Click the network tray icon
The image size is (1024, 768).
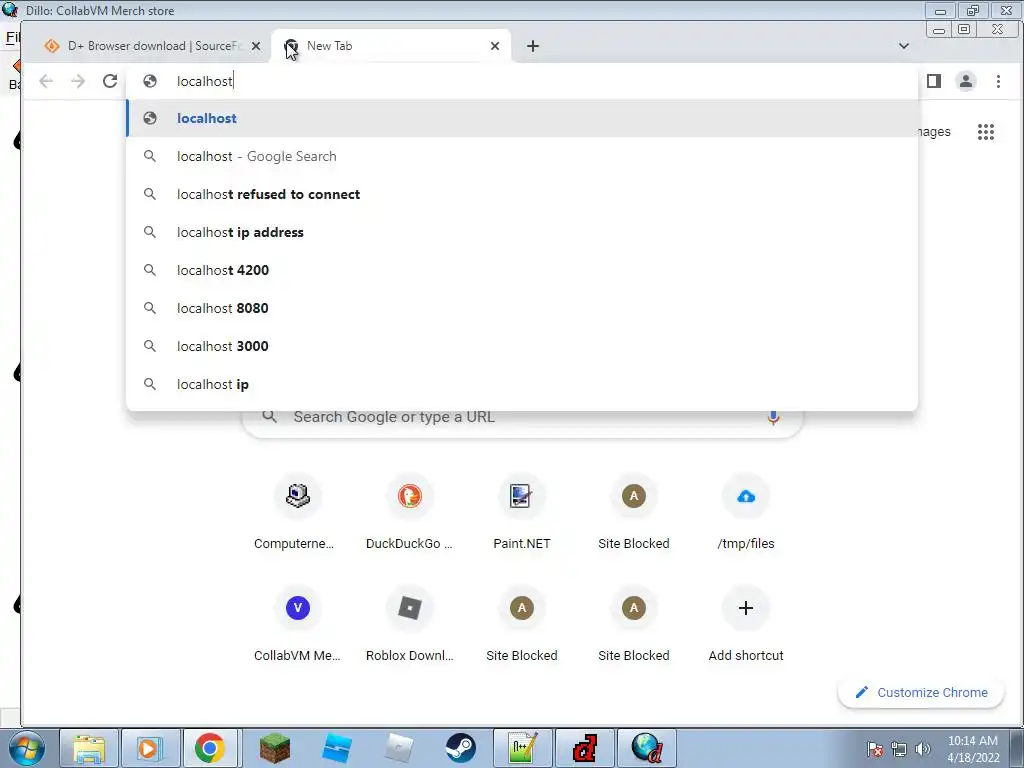pyautogui.click(x=899, y=750)
